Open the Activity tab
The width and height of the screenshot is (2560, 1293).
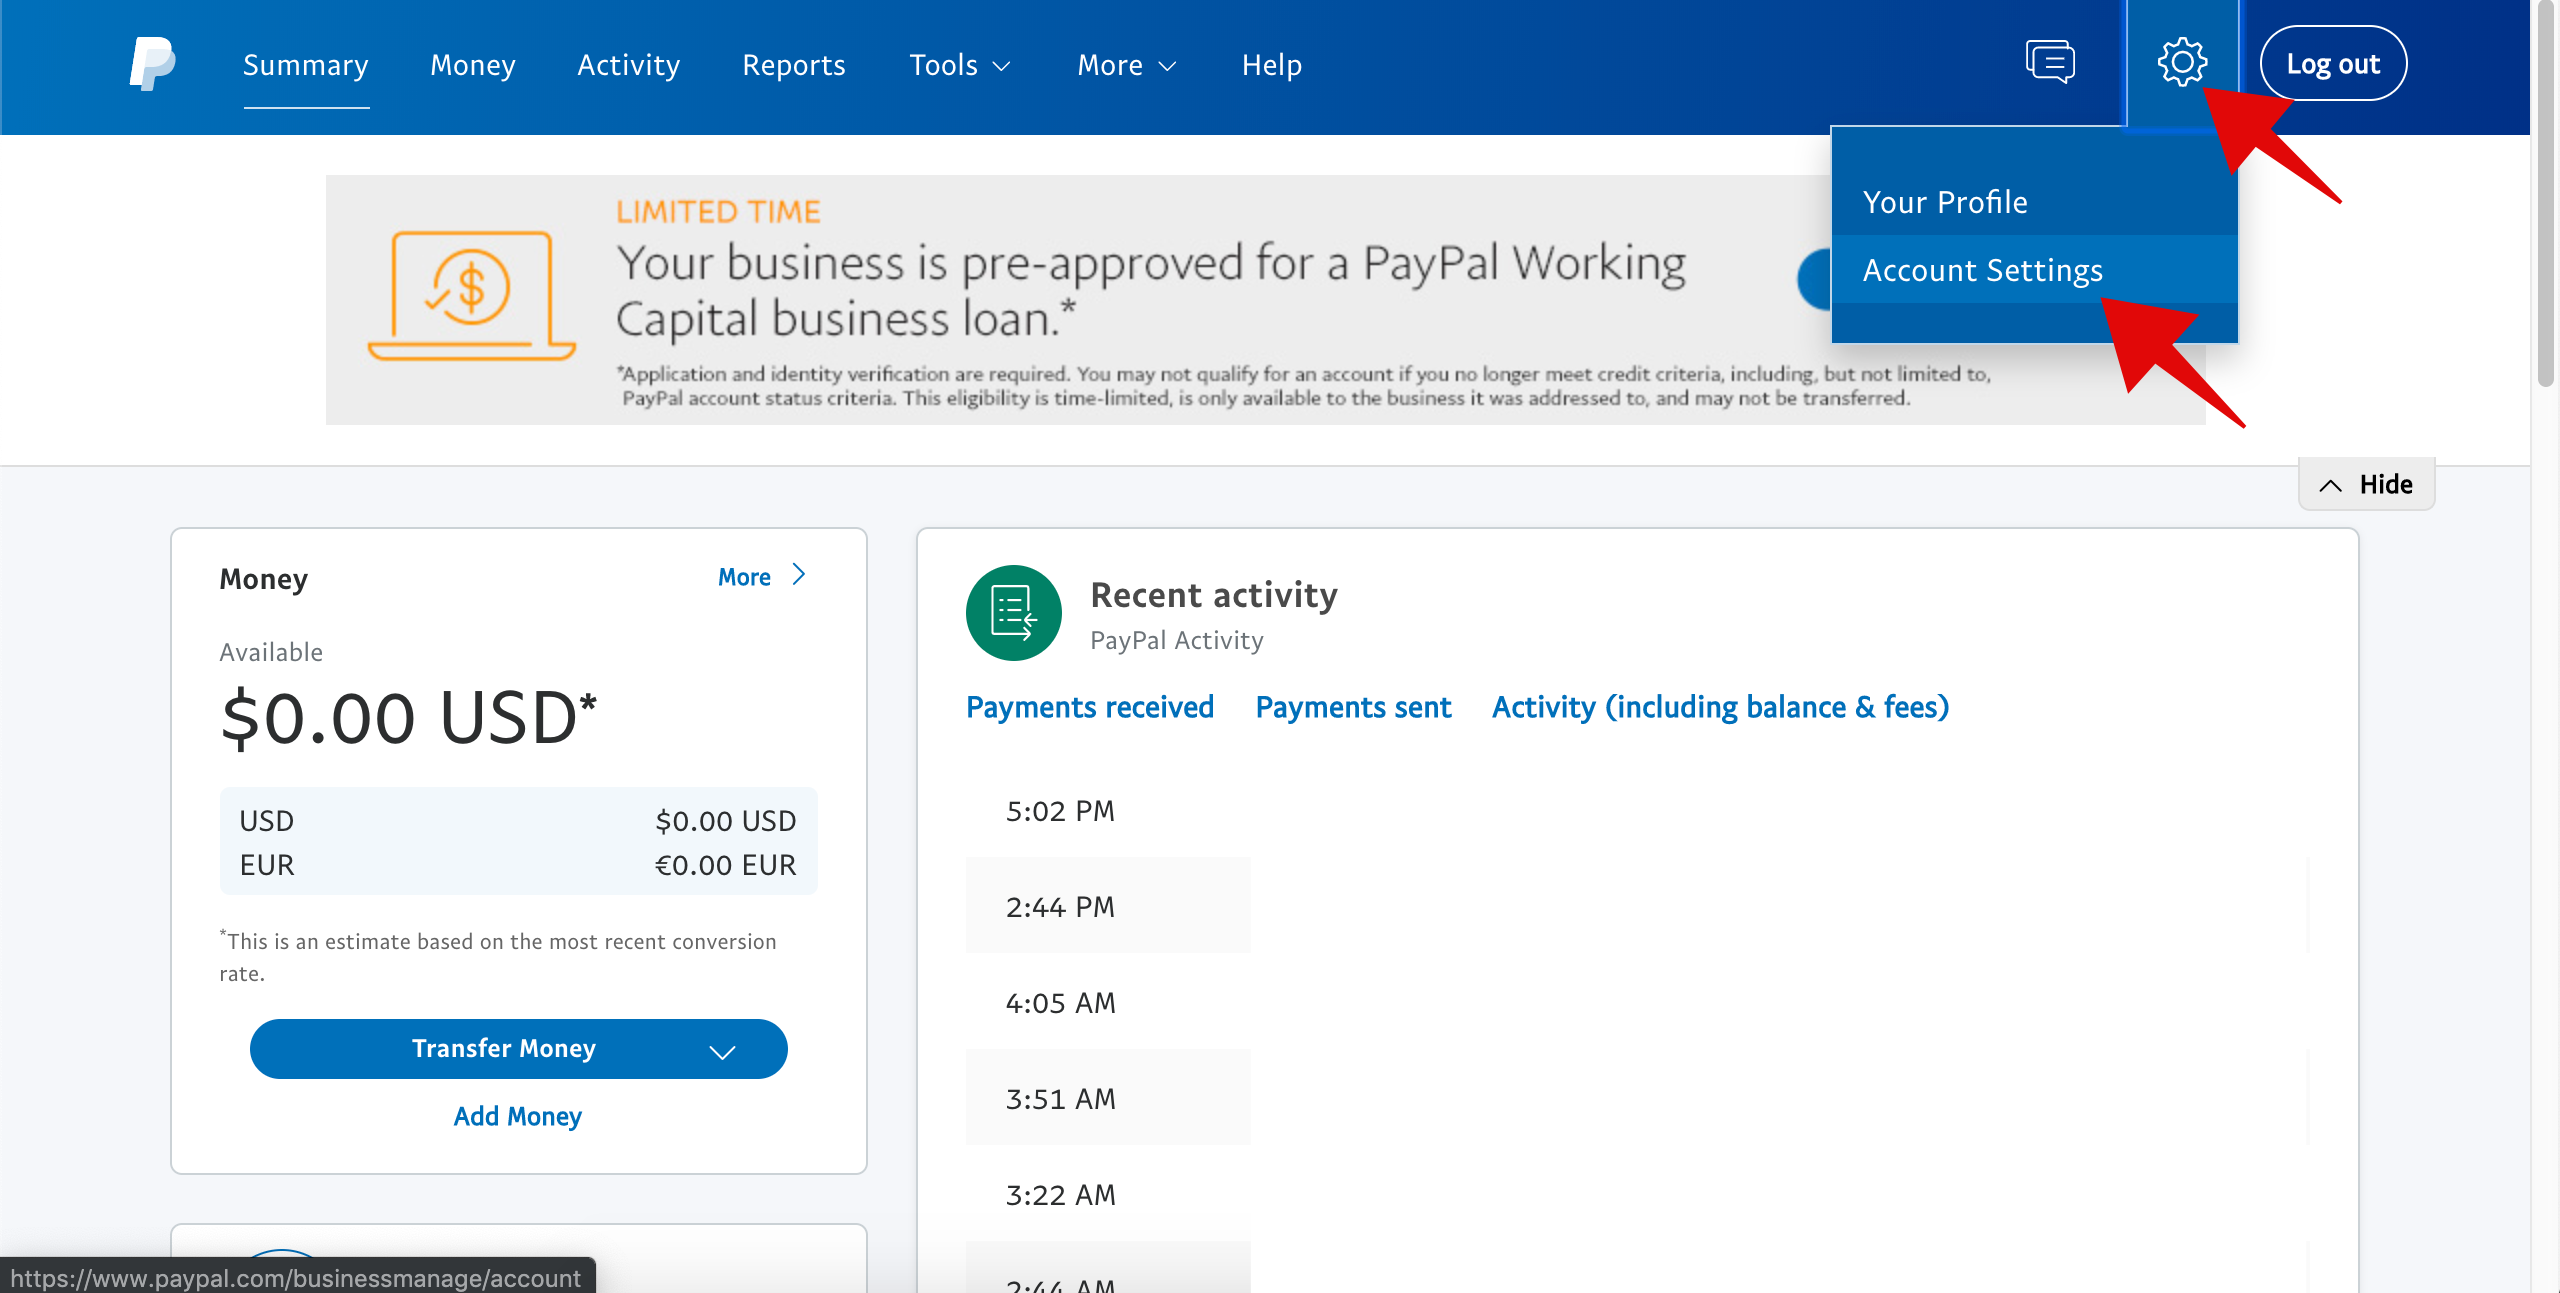(629, 66)
